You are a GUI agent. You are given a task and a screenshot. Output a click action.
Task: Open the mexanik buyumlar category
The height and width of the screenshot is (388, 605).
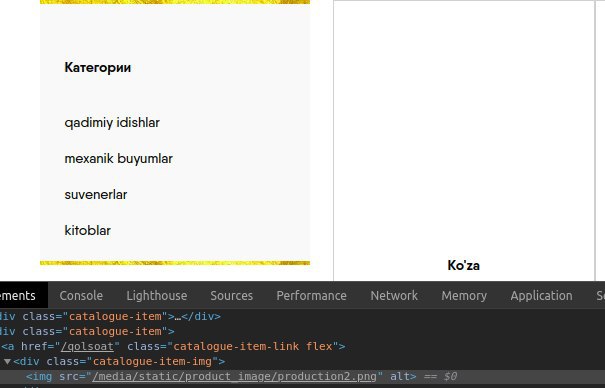[x=118, y=159]
